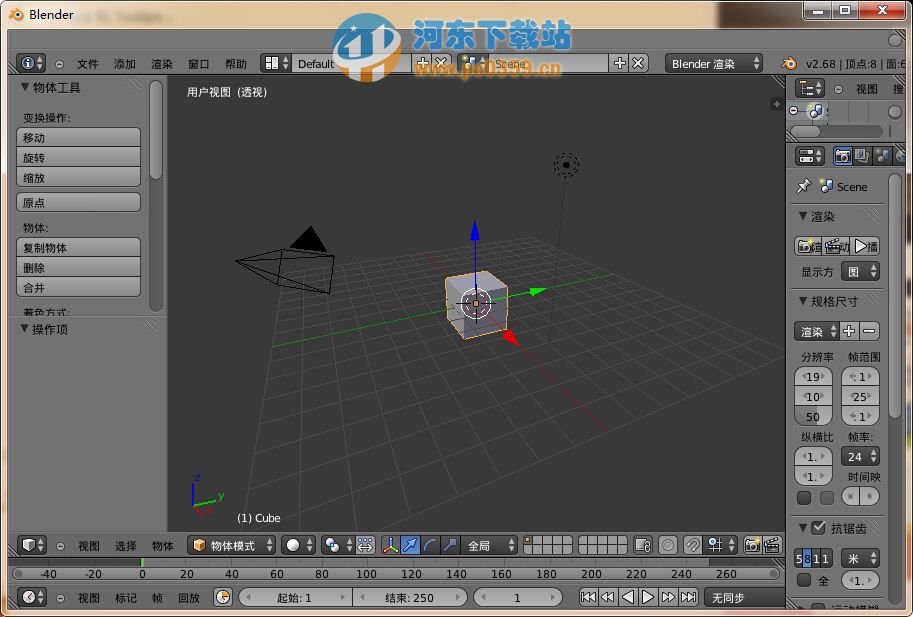This screenshot has height=617, width=913.
Task: Click the 渲染 menu in the top bar
Action: [x=161, y=63]
